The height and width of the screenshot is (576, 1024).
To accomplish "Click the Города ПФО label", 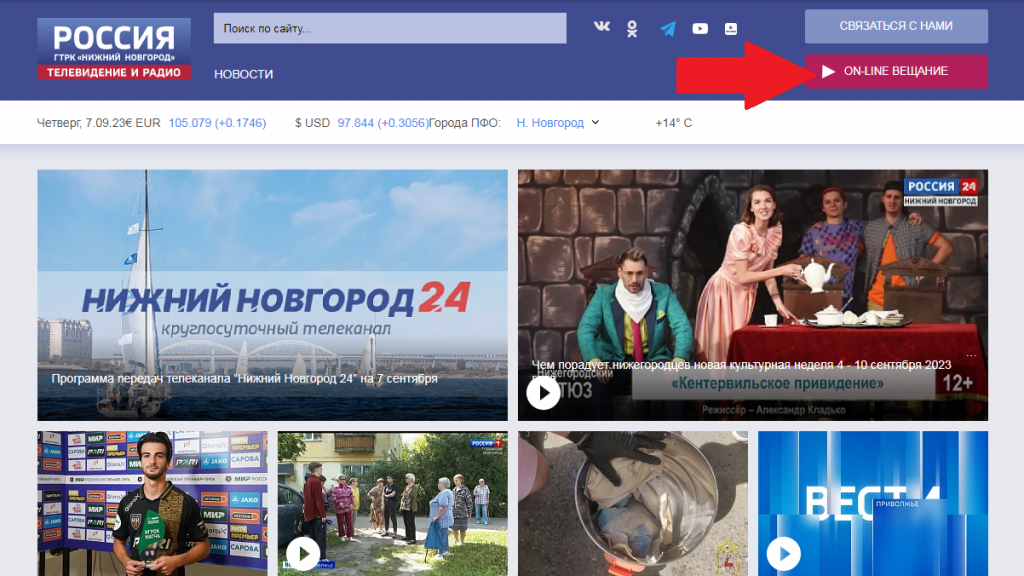I will (465, 123).
